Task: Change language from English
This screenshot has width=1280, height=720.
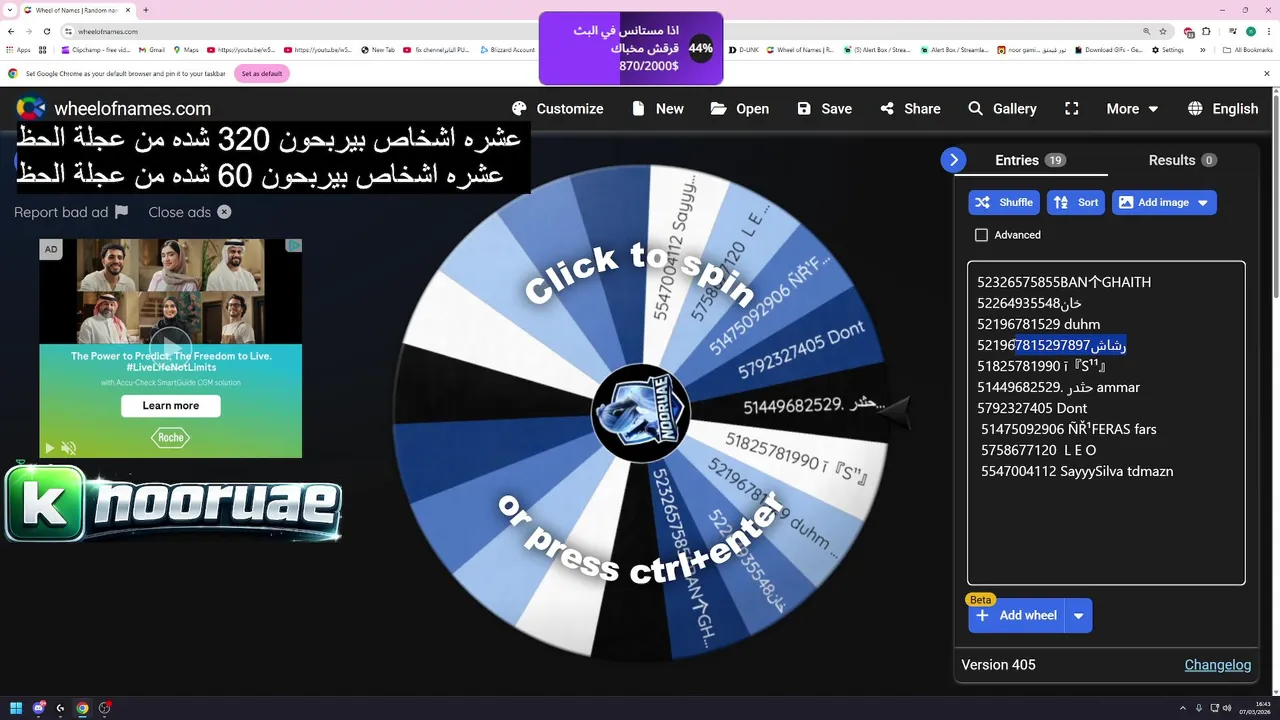Action: [1223, 109]
